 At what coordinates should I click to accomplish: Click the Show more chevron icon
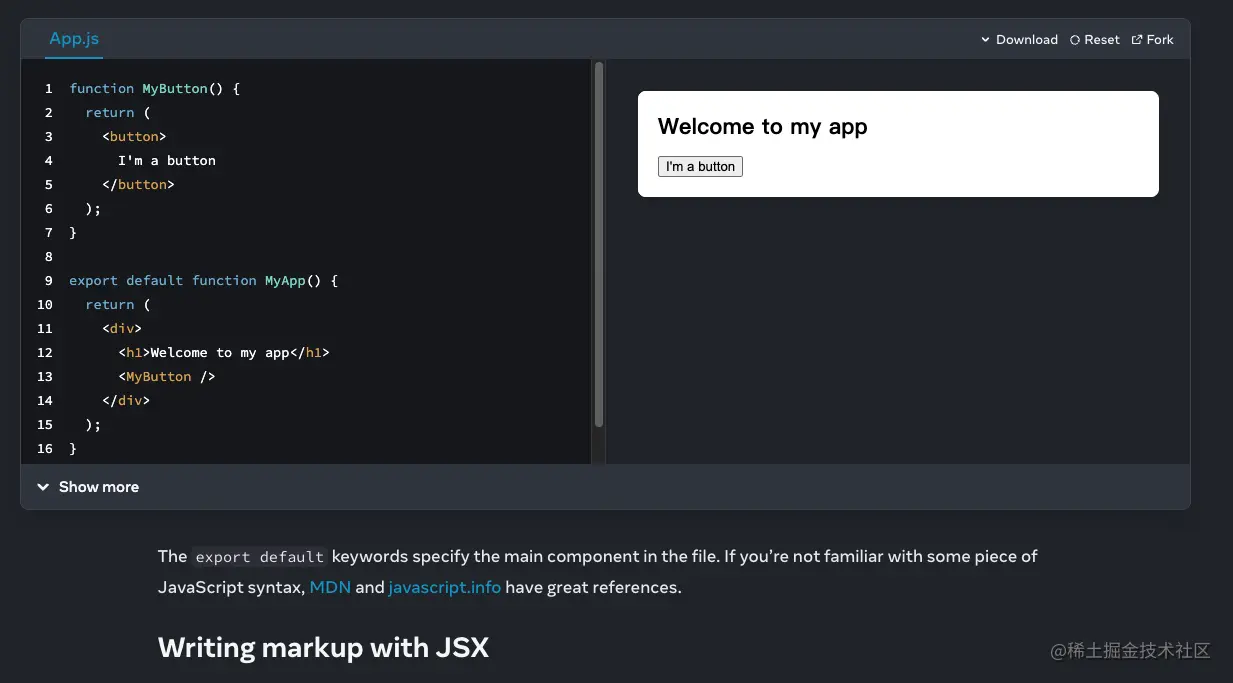(x=43, y=487)
